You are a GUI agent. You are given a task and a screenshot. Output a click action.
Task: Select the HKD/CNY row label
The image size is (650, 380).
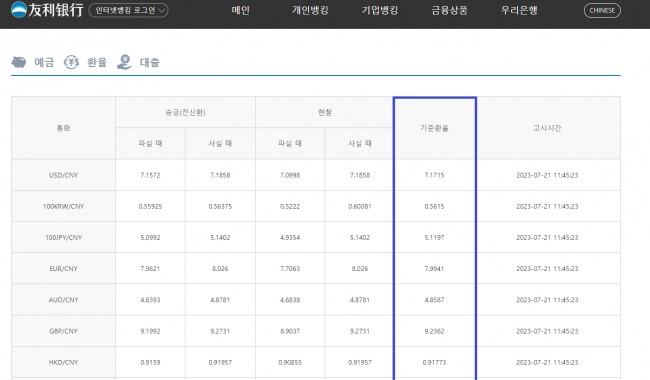[x=63, y=362]
